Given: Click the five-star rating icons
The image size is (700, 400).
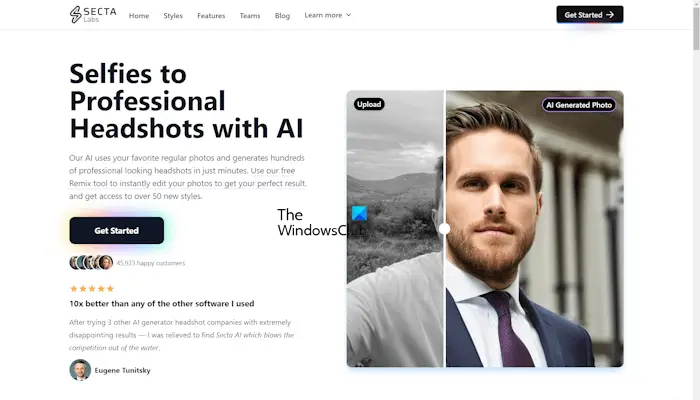Looking at the screenshot, I should pos(92,288).
